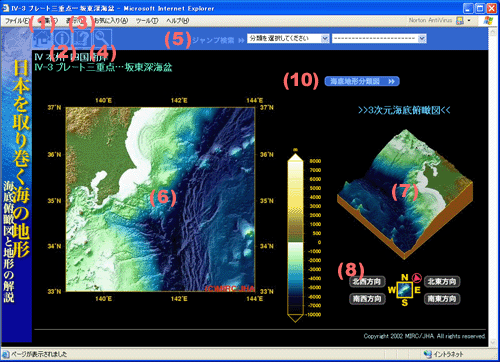
Task: Select the 南西方向 view button
Action: (x=367, y=299)
